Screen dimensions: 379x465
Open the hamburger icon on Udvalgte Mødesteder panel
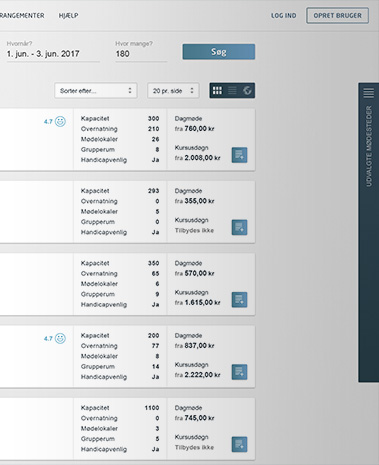click(x=369, y=93)
